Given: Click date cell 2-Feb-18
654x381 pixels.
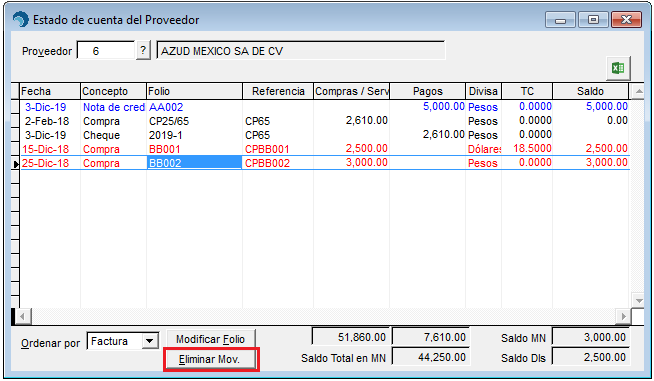Looking at the screenshot, I should tap(50, 121).
